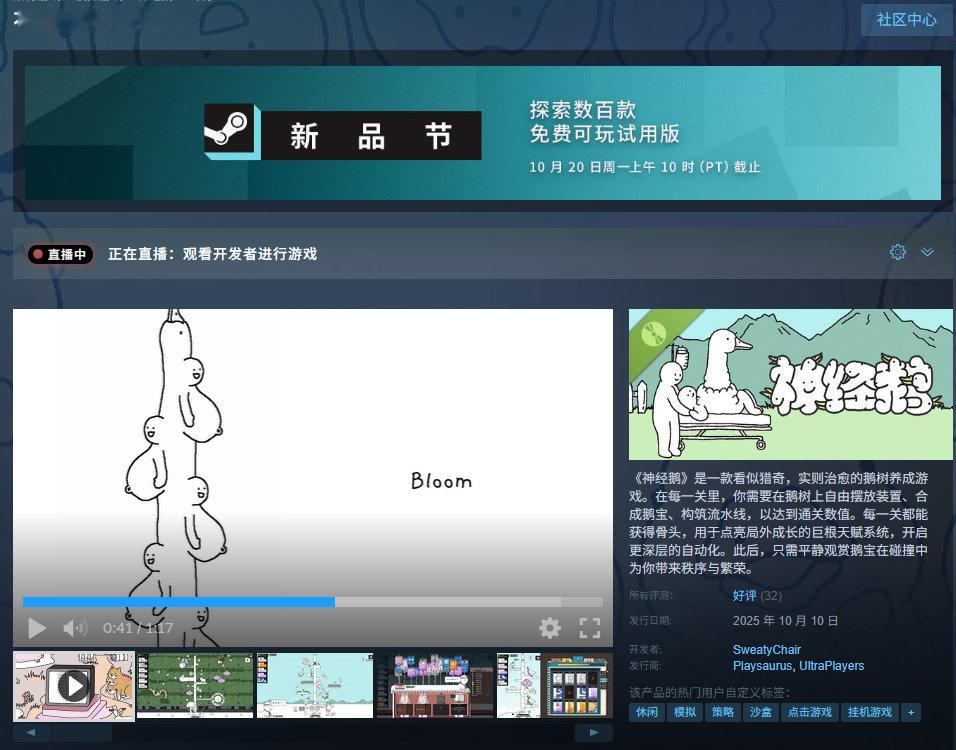The image size is (956, 750).
Task: Click the left arrow of thumbnail strip
Action: click(x=32, y=732)
